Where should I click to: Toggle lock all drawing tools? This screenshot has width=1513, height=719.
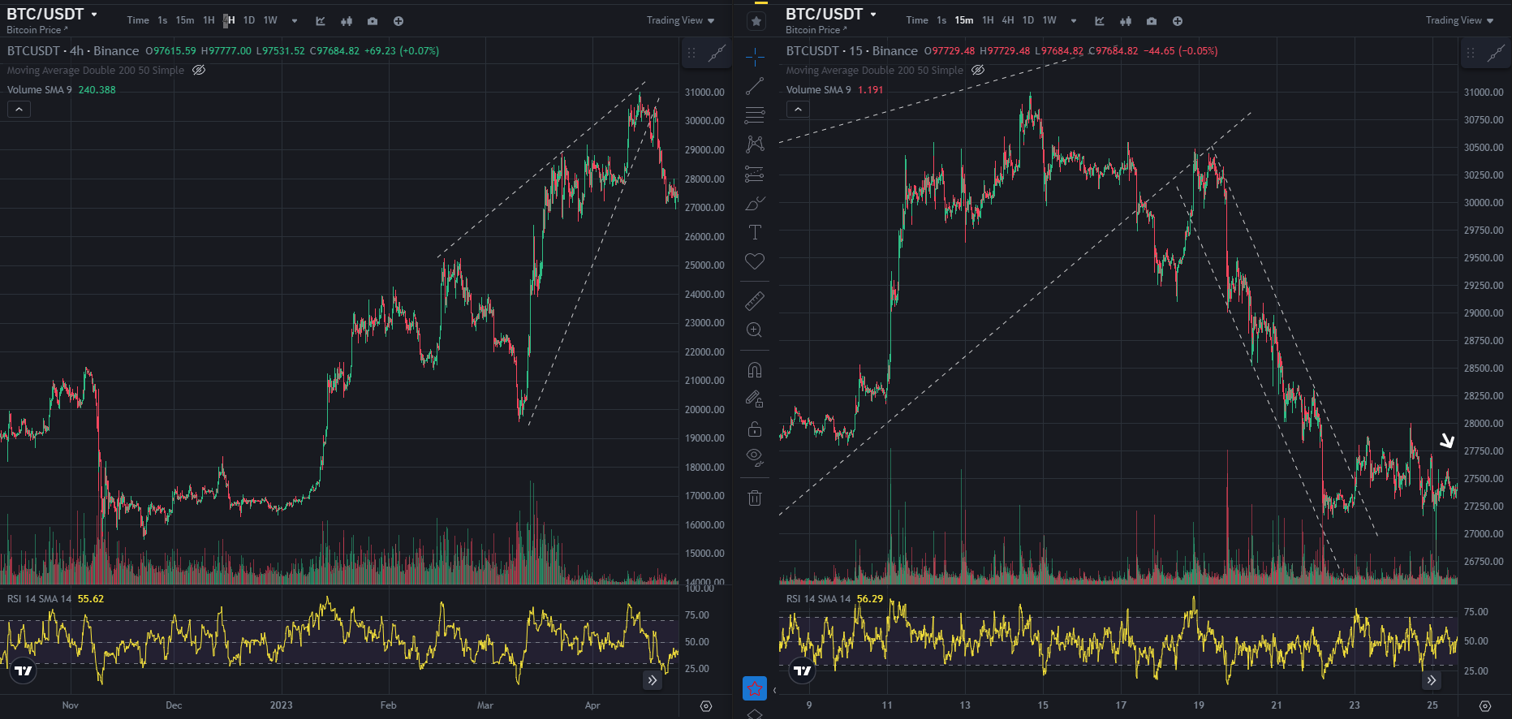(755, 429)
